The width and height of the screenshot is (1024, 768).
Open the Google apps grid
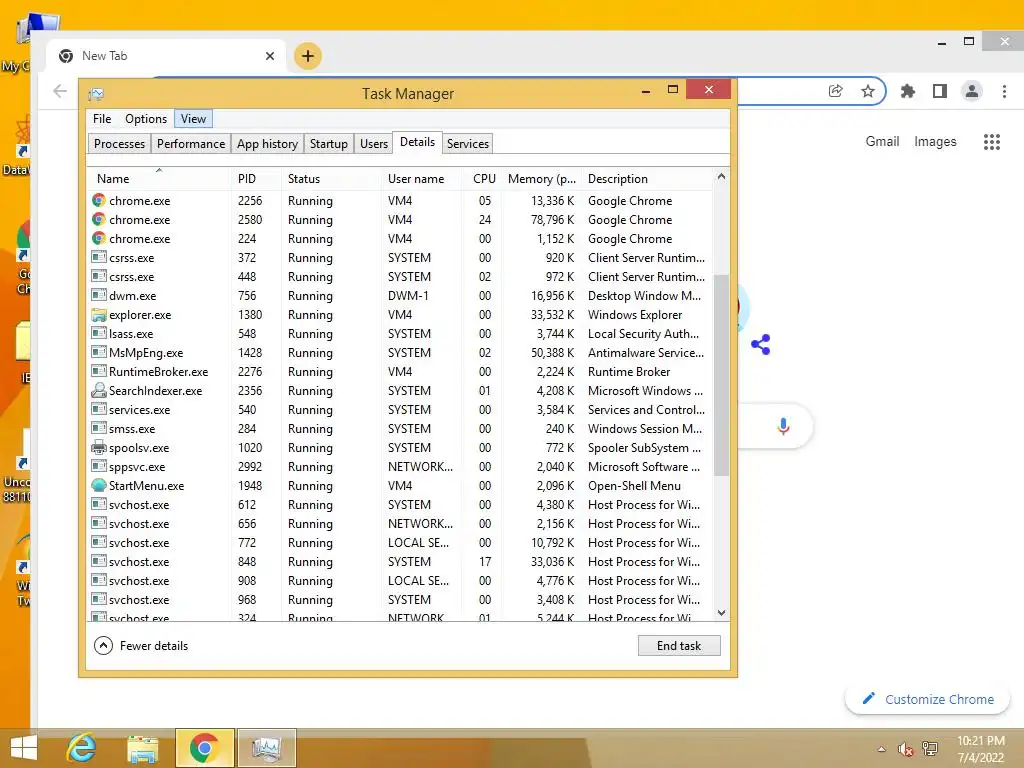pos(991,142)
